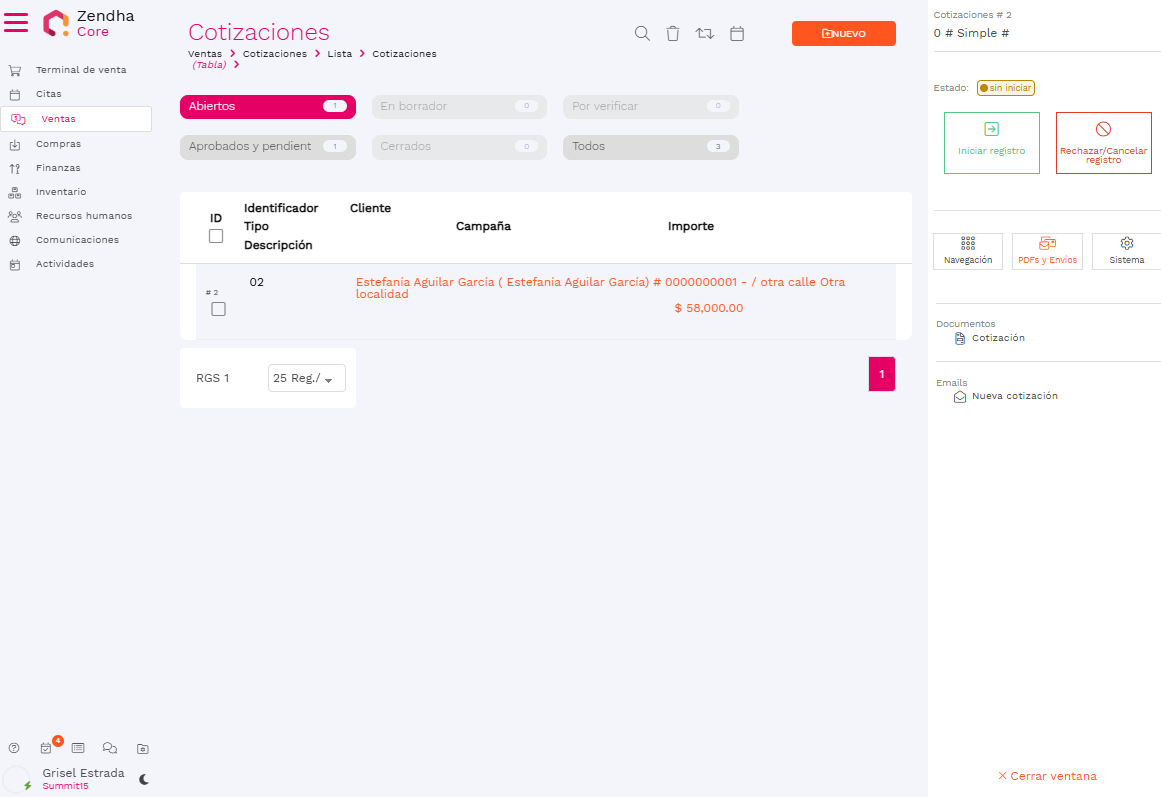Image resolution: width=1161 pixels, height=797 pixels.
Task: Click the refresh arrows icon
Action: click(705, 34)
